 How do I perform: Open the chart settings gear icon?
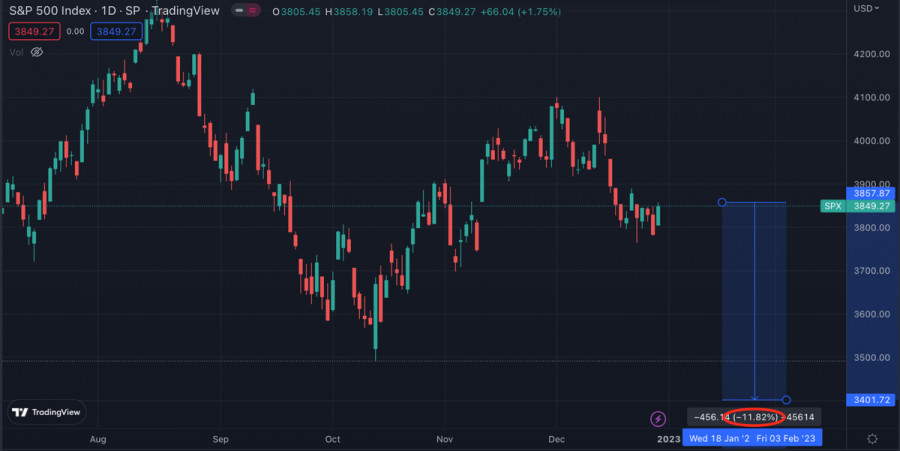click(872, 439)
